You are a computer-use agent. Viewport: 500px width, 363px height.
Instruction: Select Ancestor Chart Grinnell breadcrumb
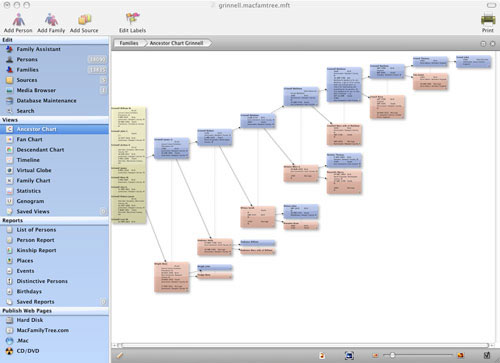coord(176,43)
